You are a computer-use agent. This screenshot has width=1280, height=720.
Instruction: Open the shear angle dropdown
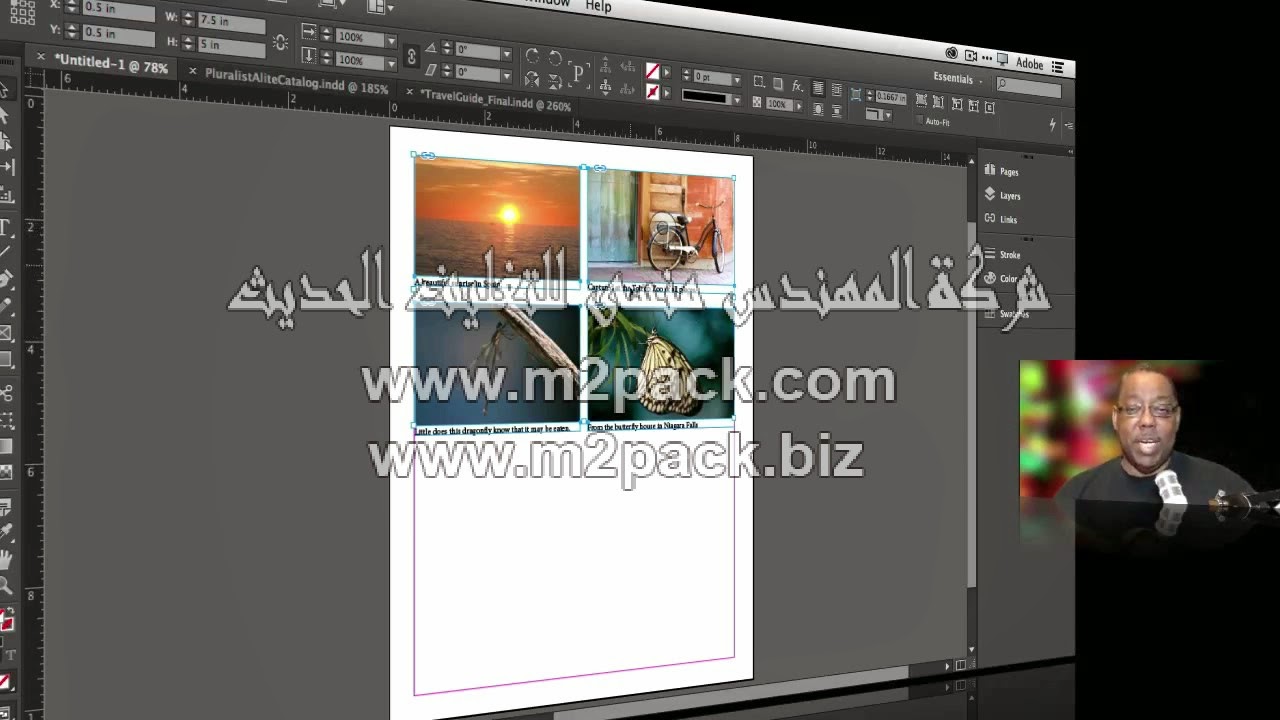(x=506, y=75)
